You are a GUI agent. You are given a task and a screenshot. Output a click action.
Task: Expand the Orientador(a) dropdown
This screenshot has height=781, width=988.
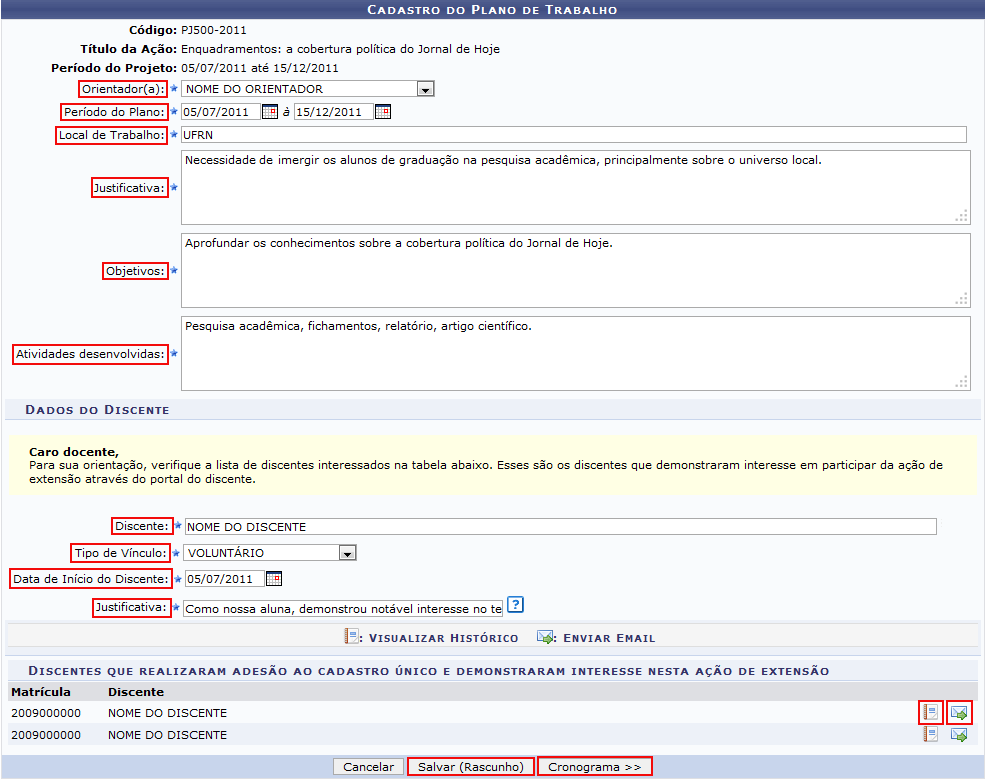coord(425,90)
